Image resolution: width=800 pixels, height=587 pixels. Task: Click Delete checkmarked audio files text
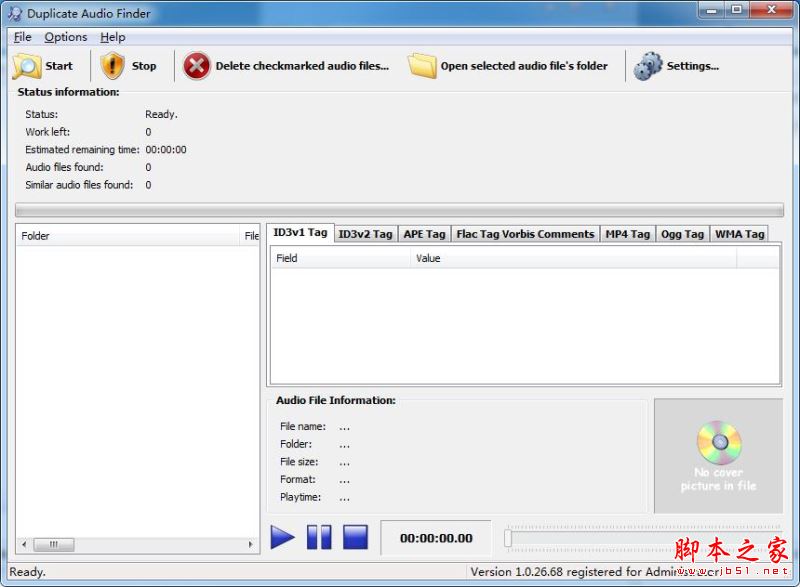302,66
